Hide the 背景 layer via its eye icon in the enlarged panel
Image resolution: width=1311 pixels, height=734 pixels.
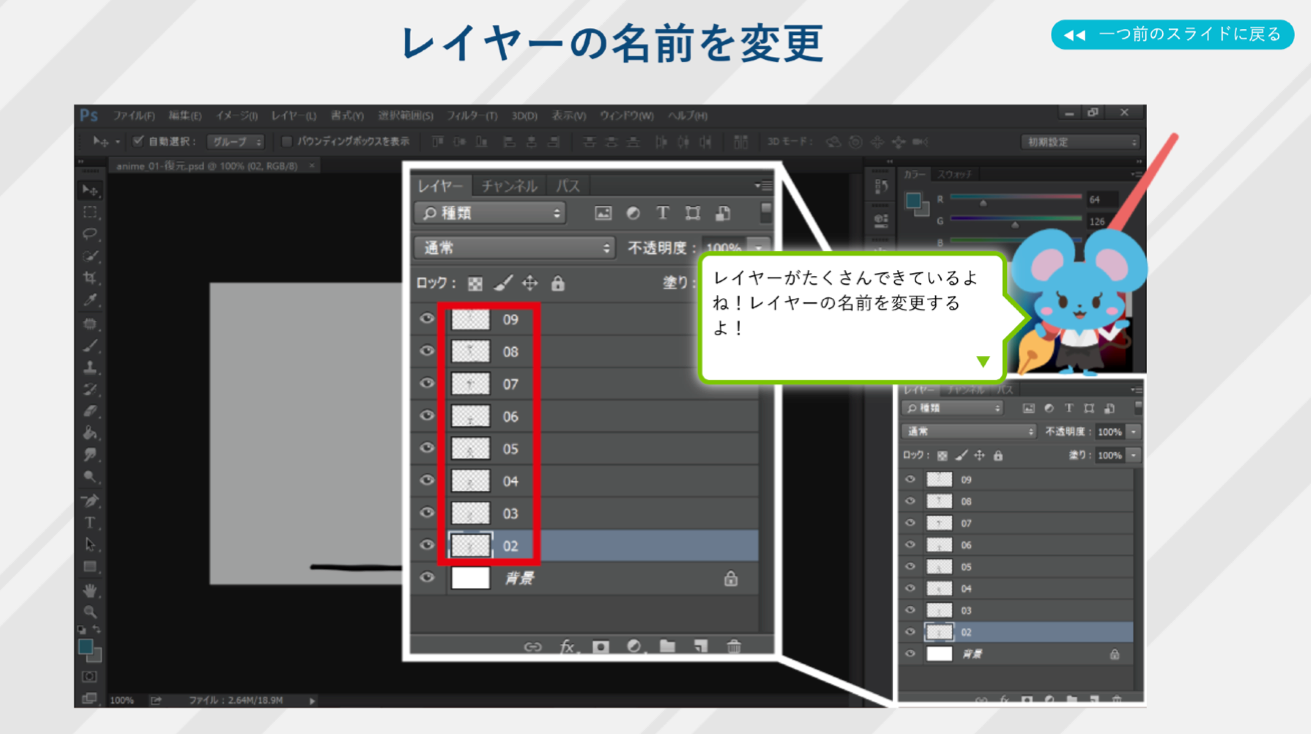427,578
